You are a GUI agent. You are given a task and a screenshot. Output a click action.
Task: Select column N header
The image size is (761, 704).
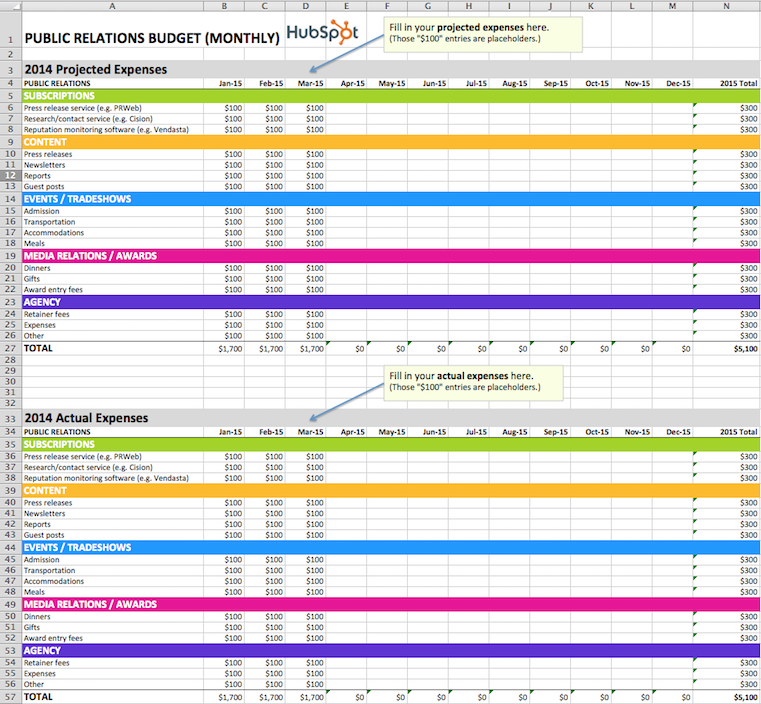pos(727,6)
